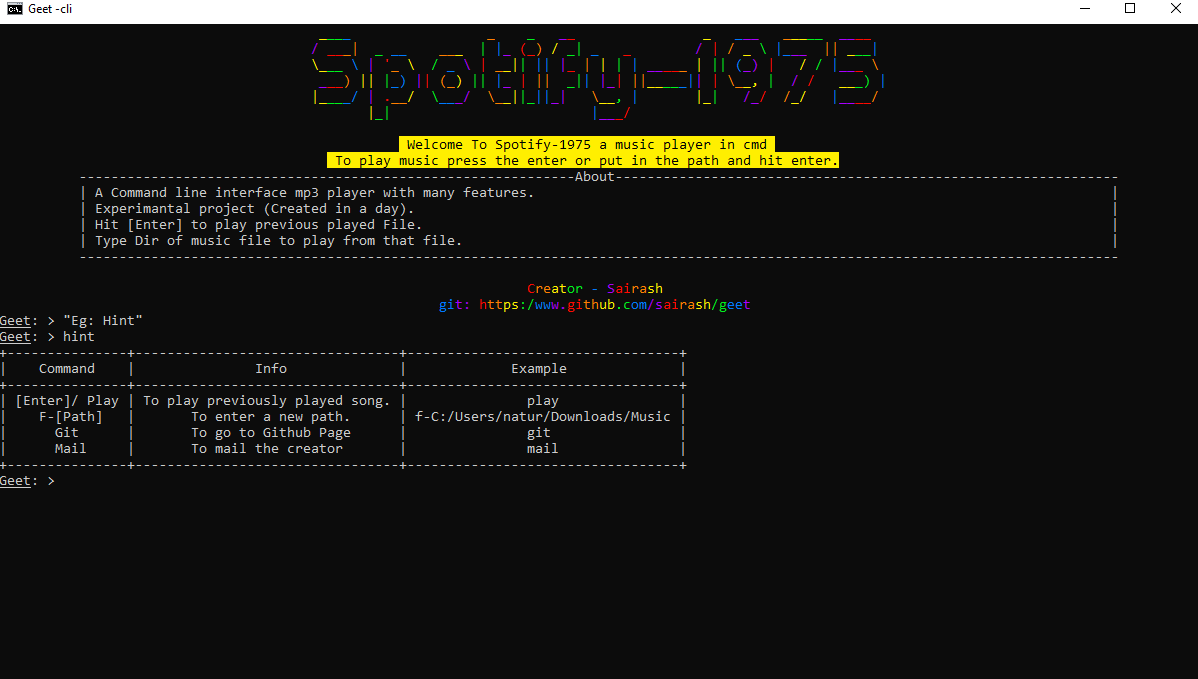Minimize the Geet -cli window
The height and width of the screenshot is (679, 1198).
tap(1085, 8)
